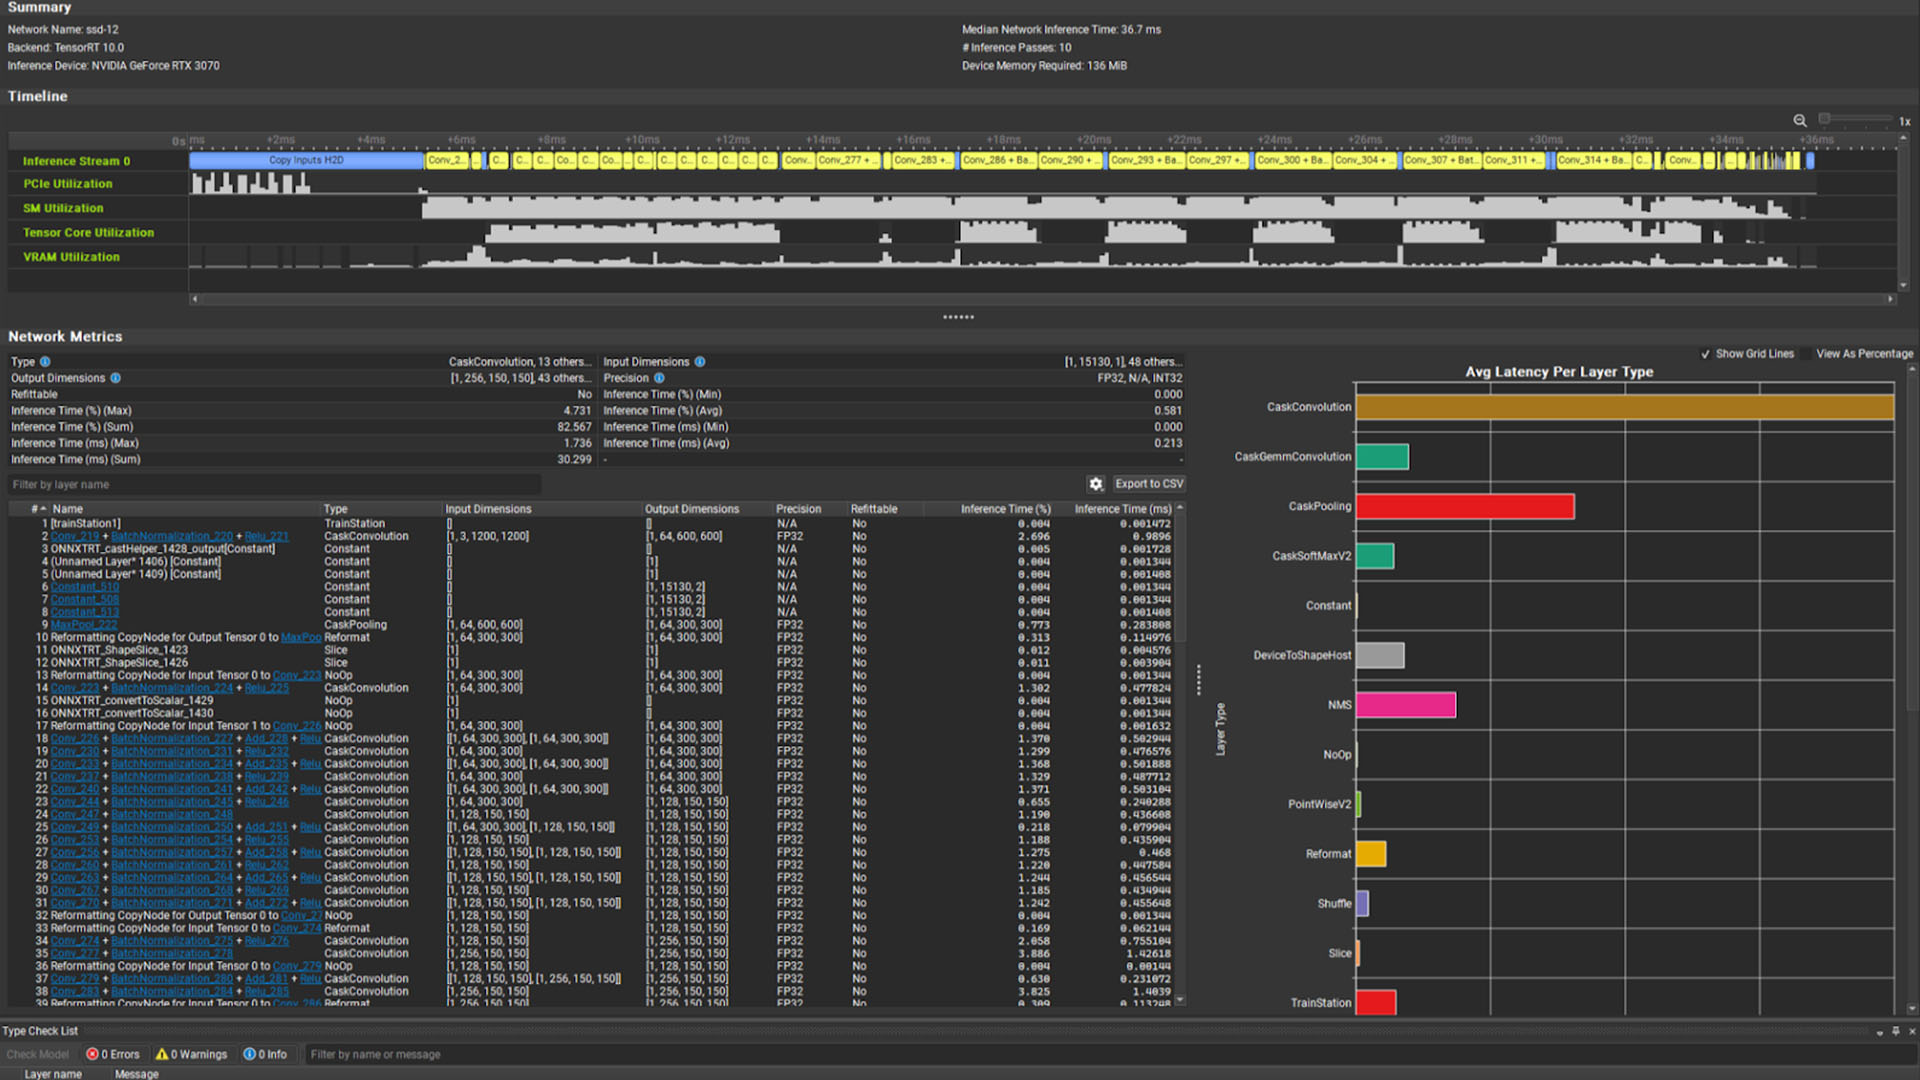Open the Conv_219 layer link

[x=75, y=537]
